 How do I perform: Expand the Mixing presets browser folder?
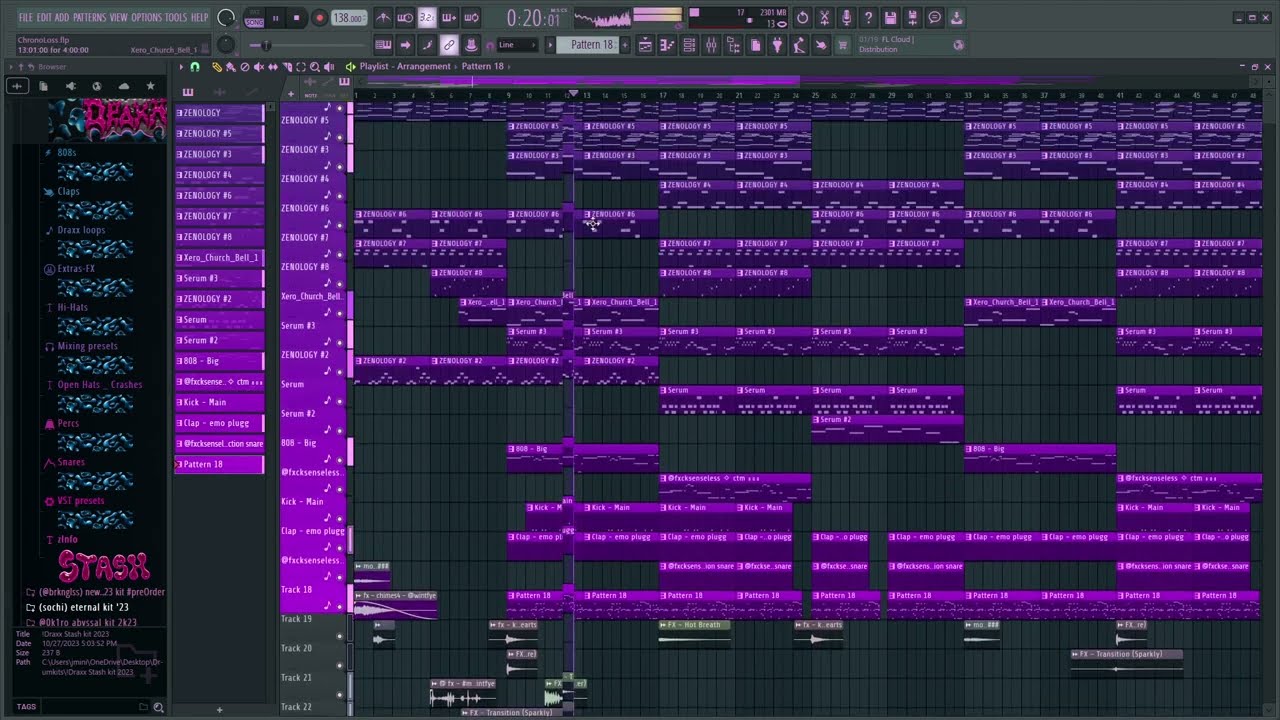coord(87,347)
